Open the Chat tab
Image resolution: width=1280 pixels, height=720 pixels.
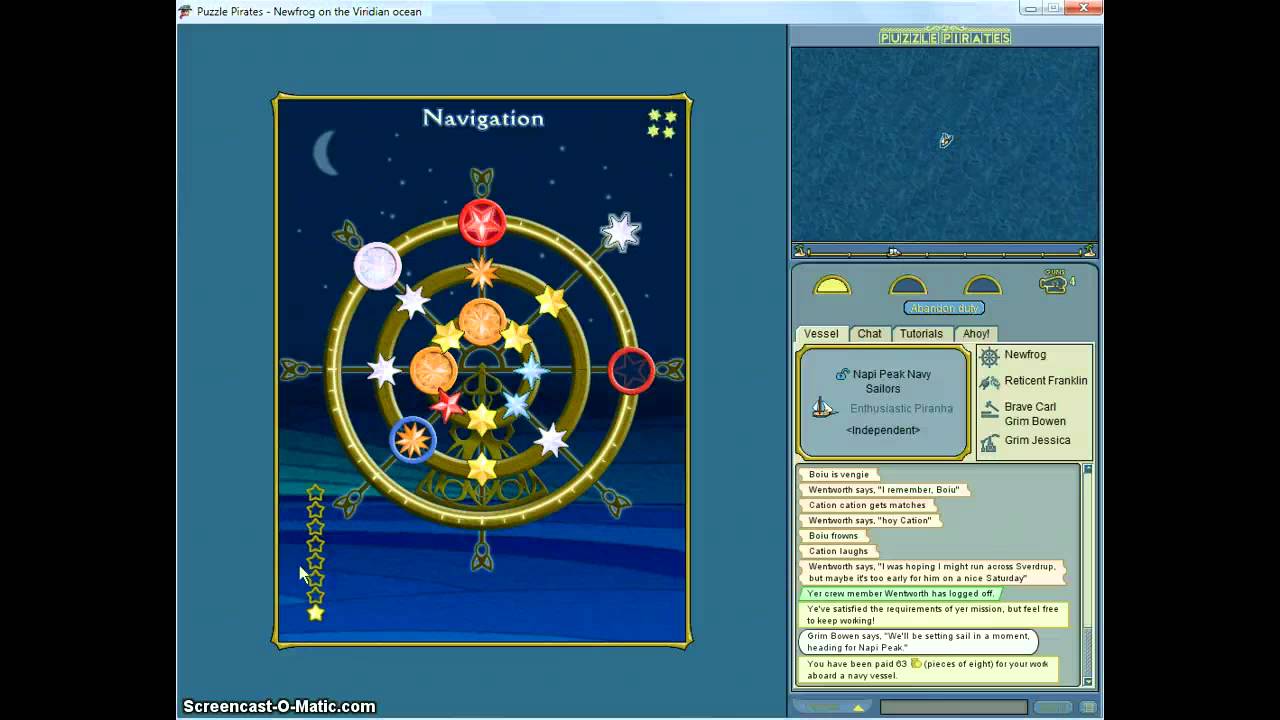(x=870, y=334)
